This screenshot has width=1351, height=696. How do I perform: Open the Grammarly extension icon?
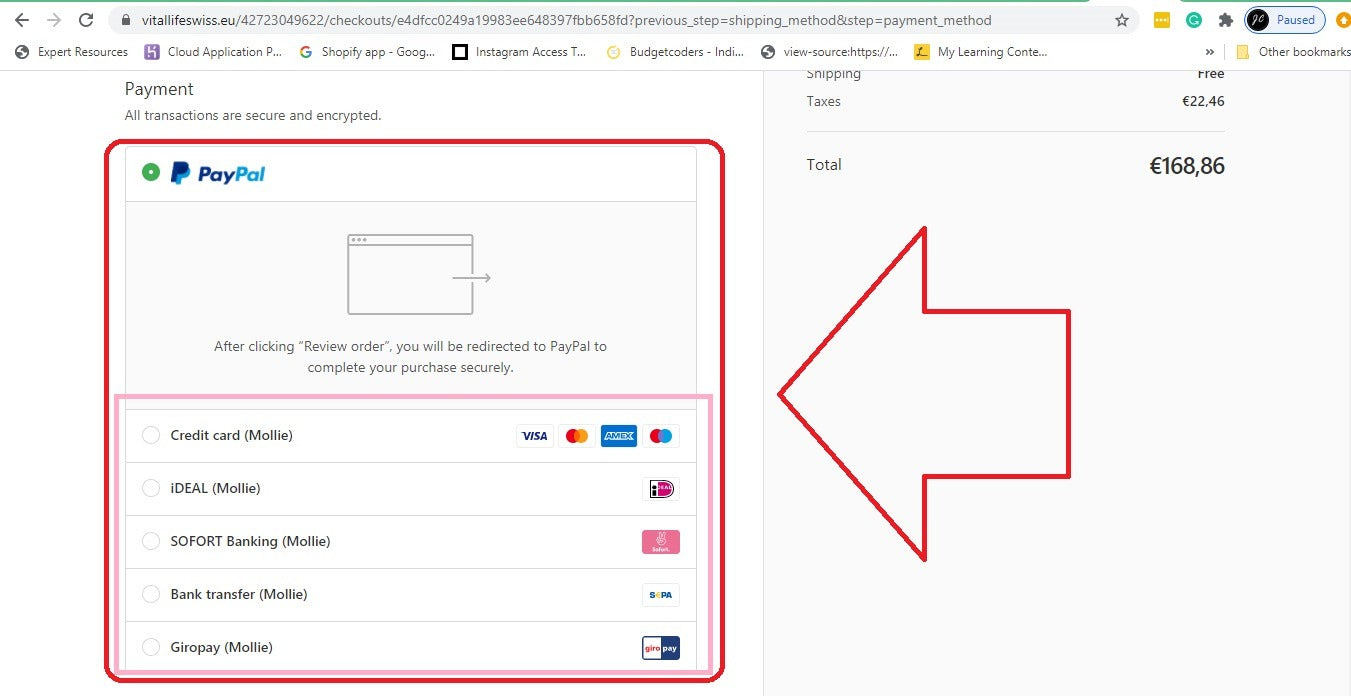click(x=1193, y=20)
